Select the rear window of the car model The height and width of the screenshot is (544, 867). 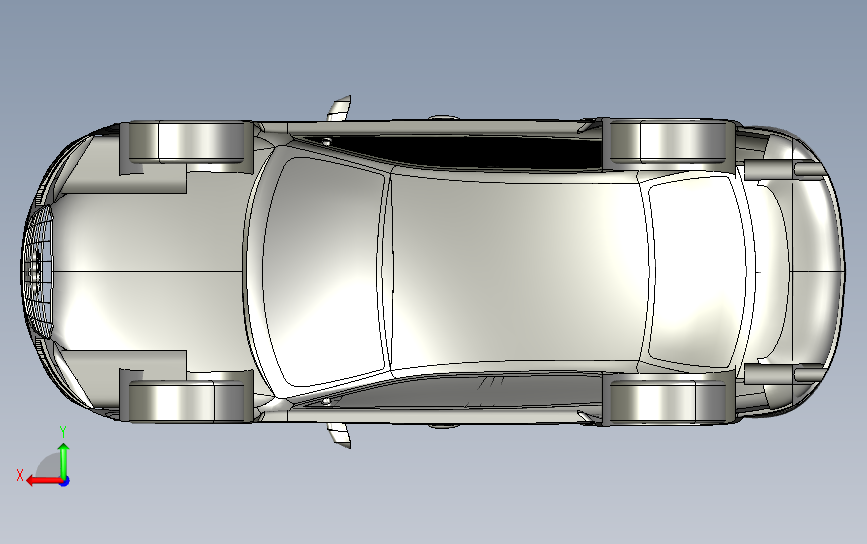698,271
